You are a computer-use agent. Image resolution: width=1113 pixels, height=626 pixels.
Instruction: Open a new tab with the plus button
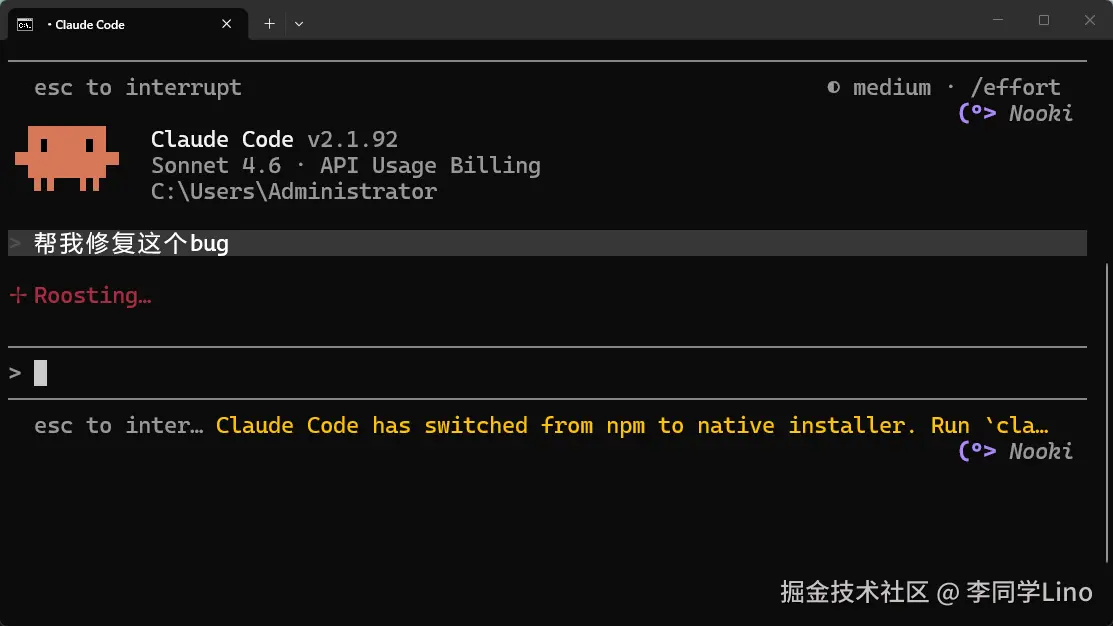pos(269,24)
